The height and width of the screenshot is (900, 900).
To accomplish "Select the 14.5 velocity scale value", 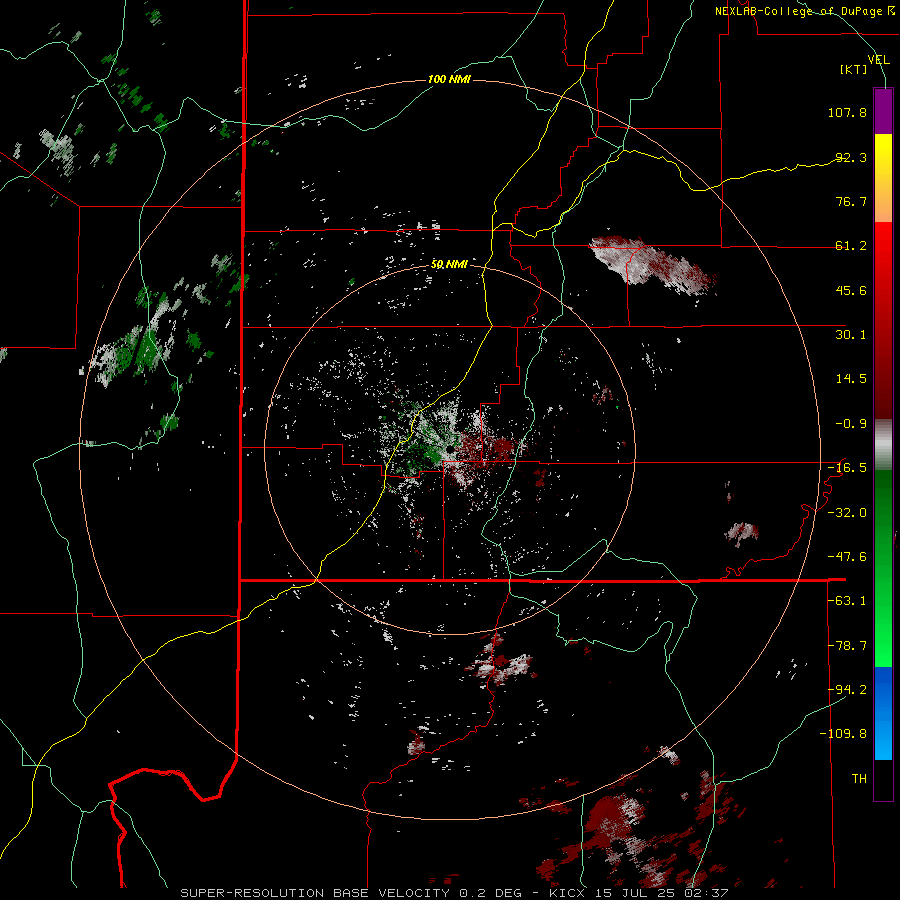I will [x=851, y=379].
